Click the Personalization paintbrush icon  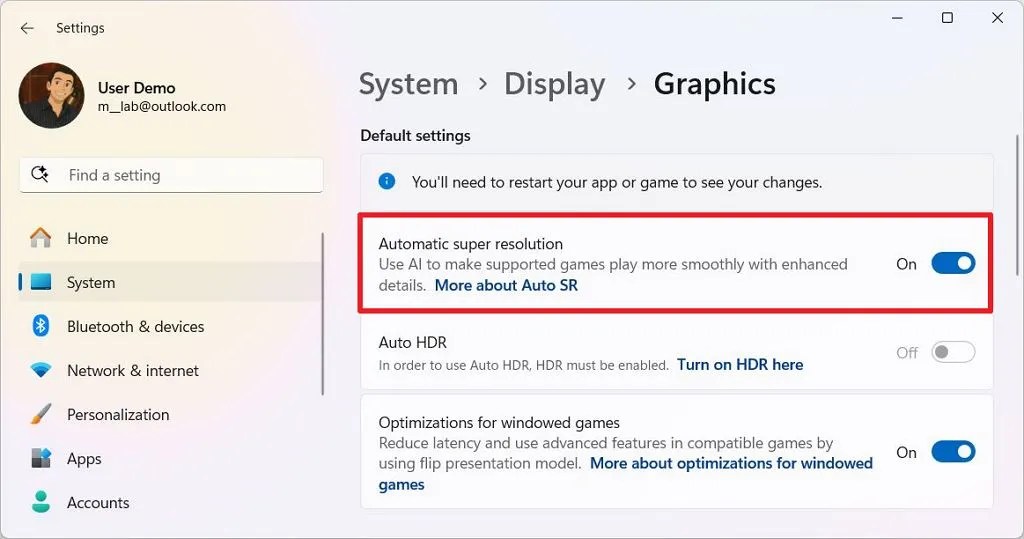40,414
